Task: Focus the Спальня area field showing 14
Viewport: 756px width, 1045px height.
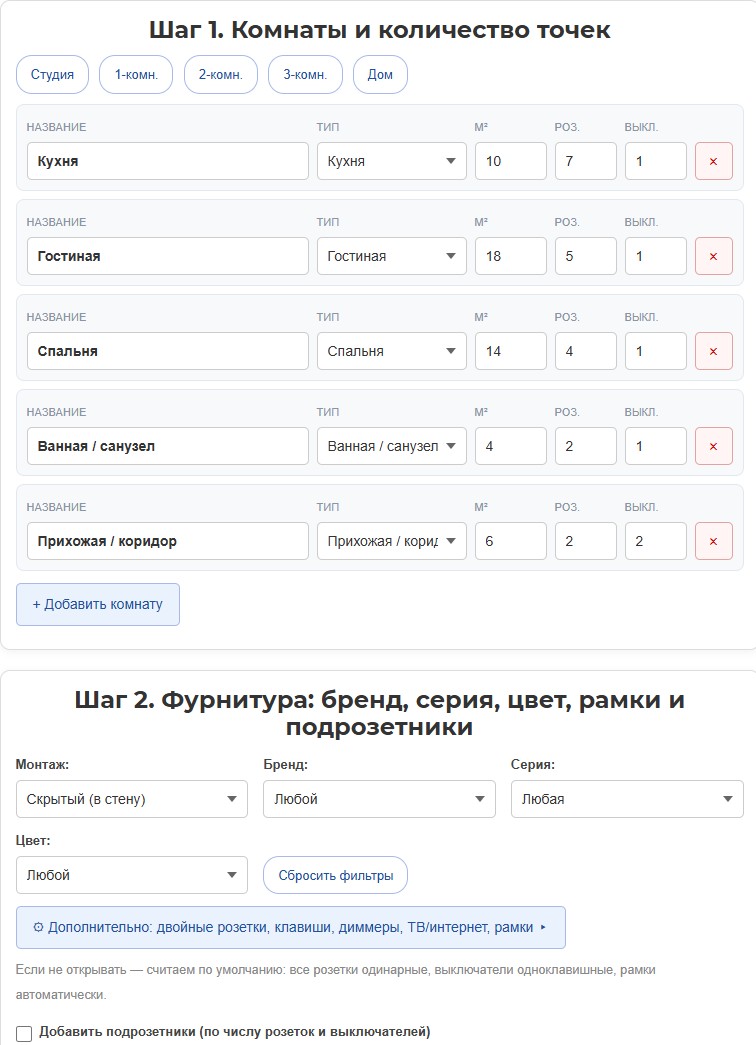Action: 511,351
